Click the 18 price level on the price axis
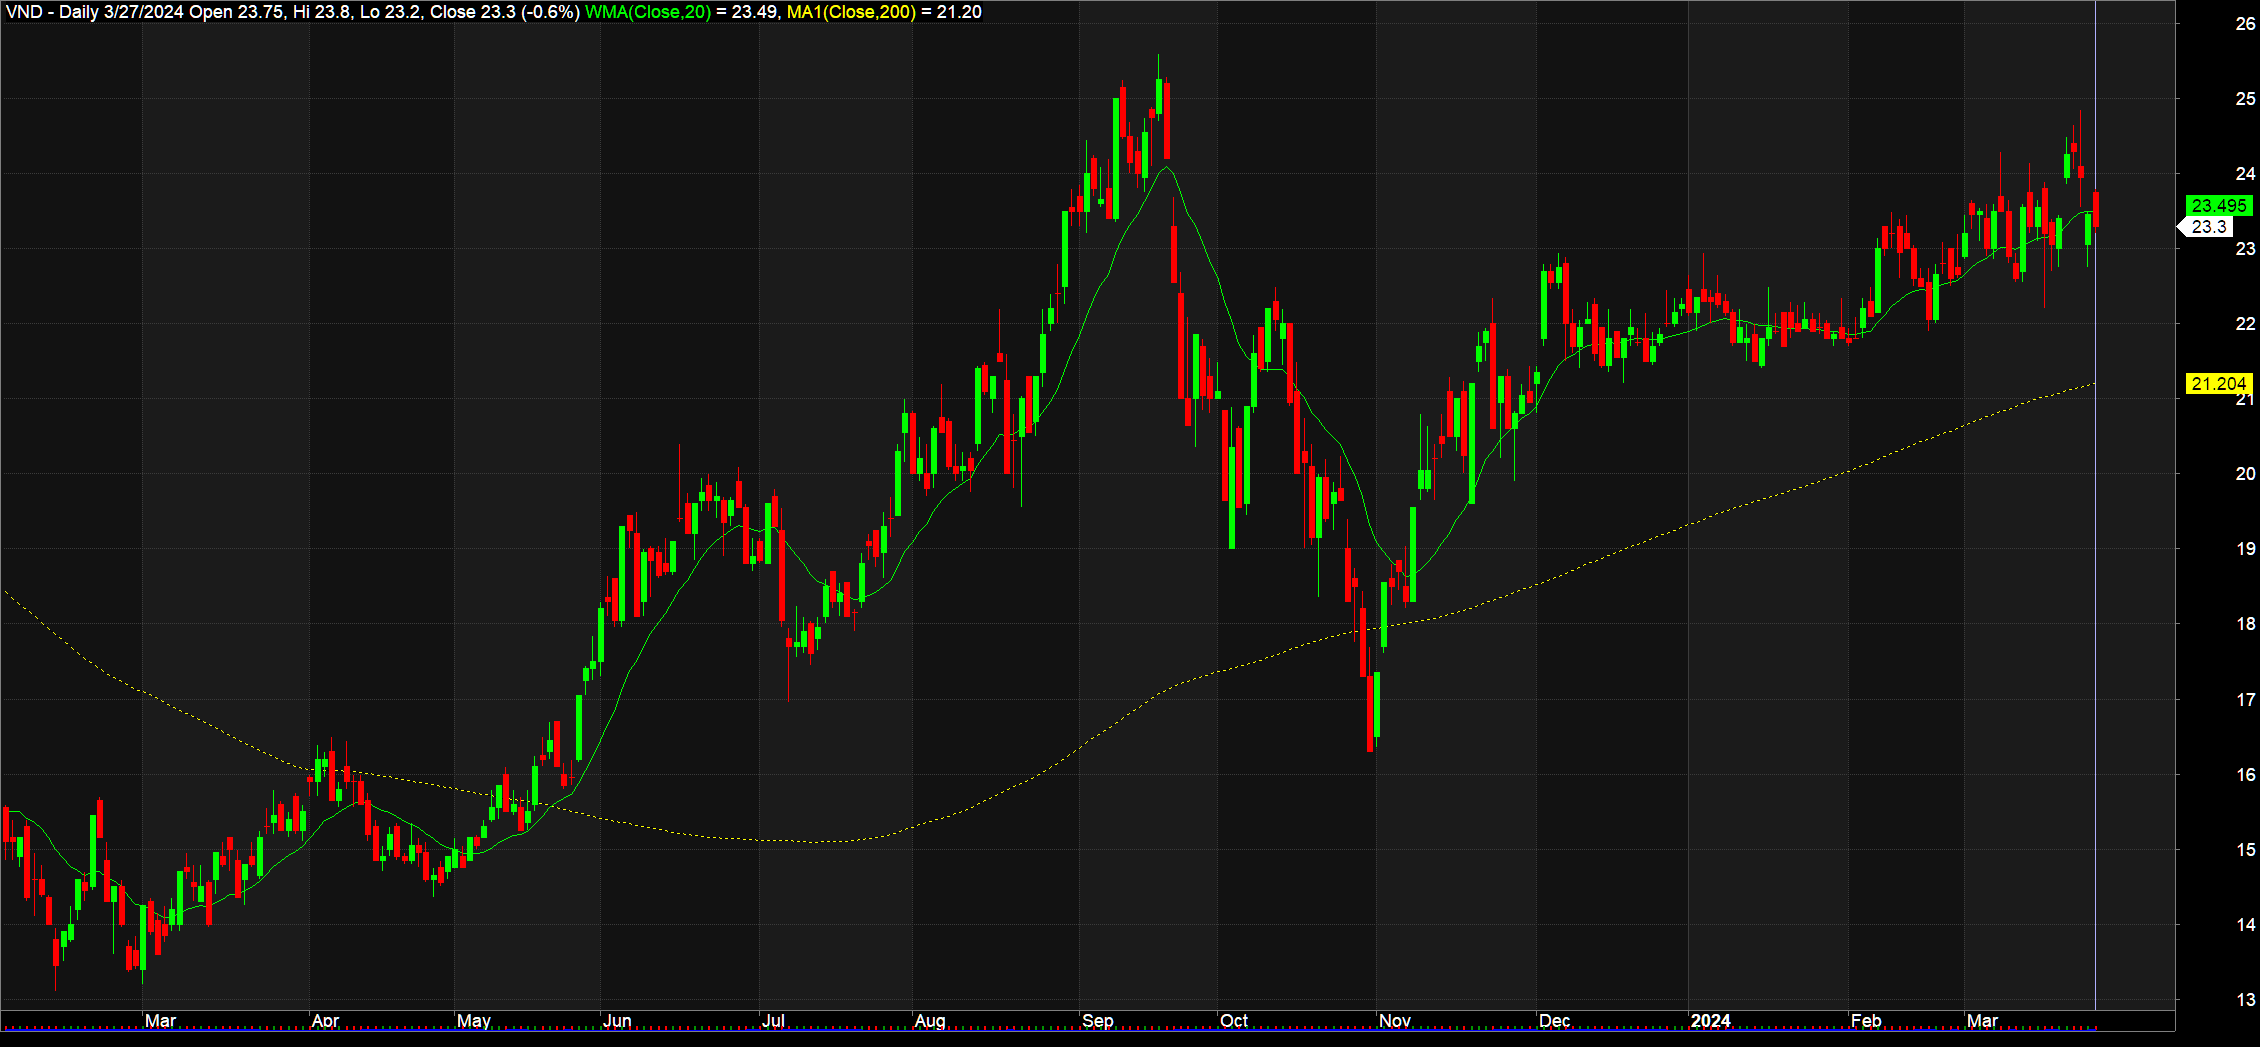This screenshot has height=1047, width=2260. pyautogui.click(x=2245, y=623)
